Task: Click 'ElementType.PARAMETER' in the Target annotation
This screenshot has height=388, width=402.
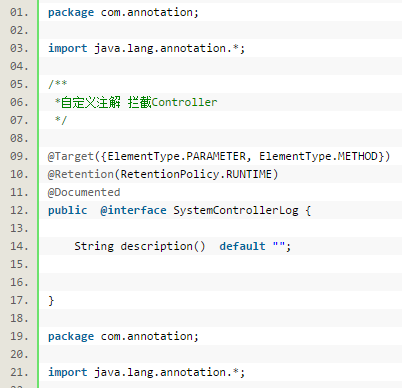Action: click(177, 156)
